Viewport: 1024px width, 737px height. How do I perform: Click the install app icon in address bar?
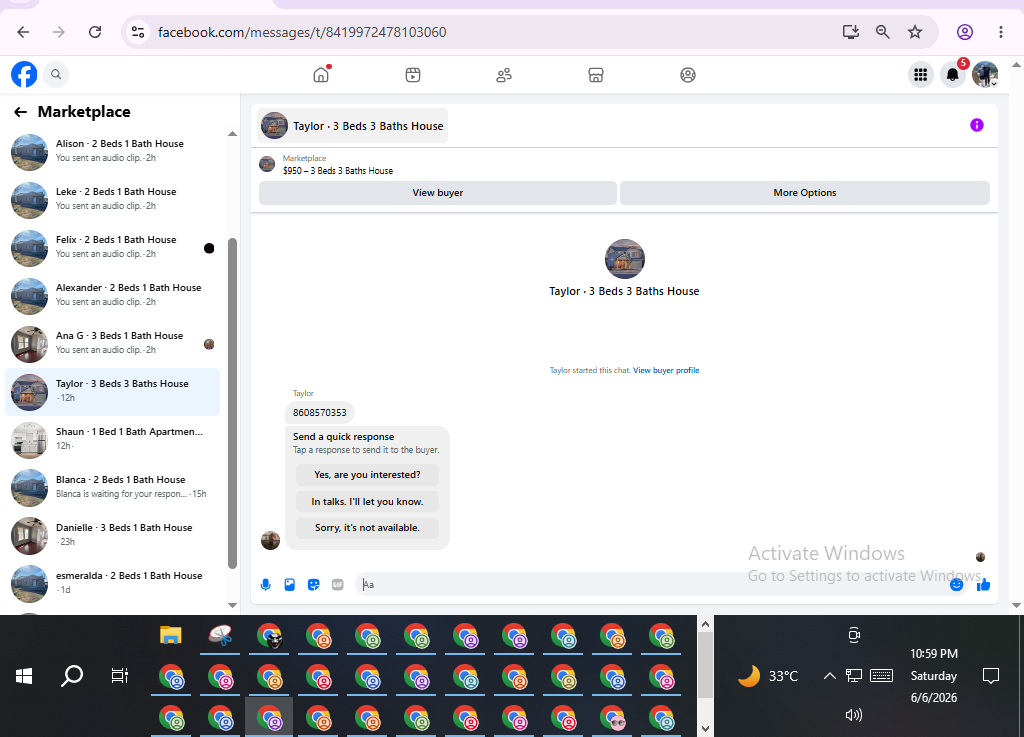click(850, 32)
